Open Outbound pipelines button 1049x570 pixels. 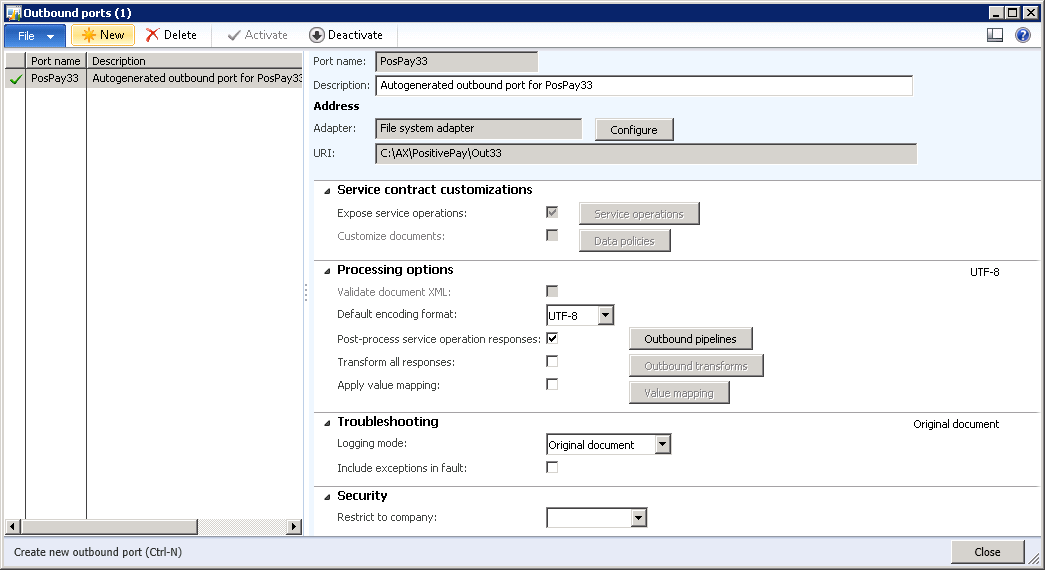pyautogui.click(x=690, y=339)
